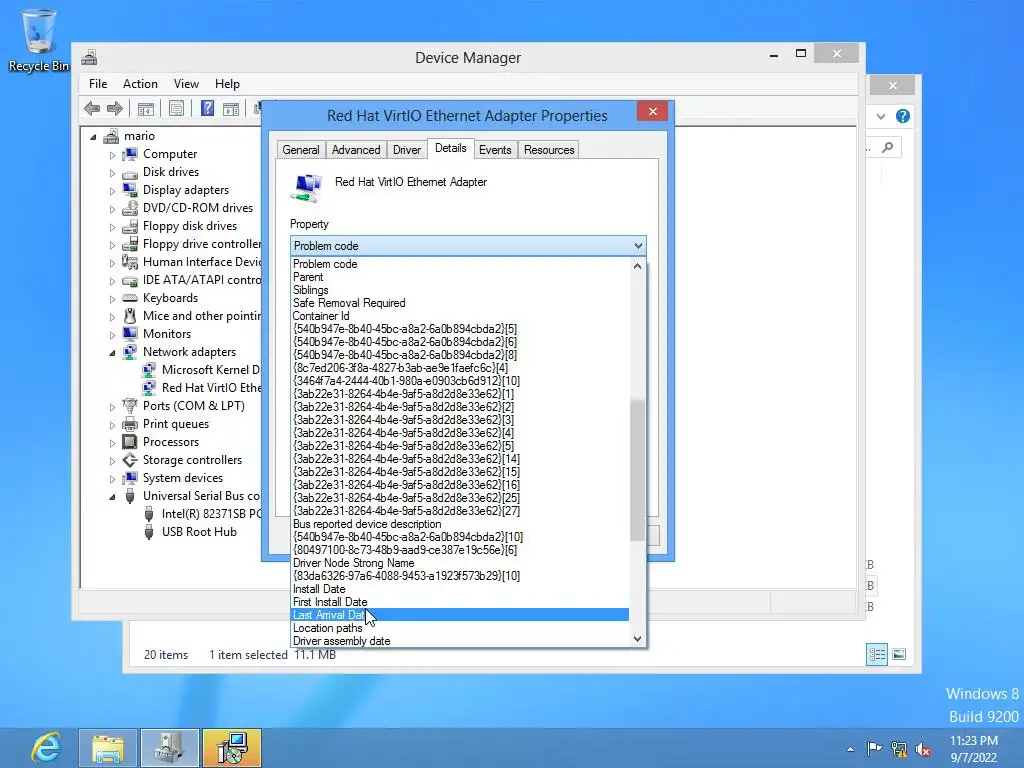Show hidden tray icons arrow
Viewport: 1024px width, 768px height.
[850, 749]
